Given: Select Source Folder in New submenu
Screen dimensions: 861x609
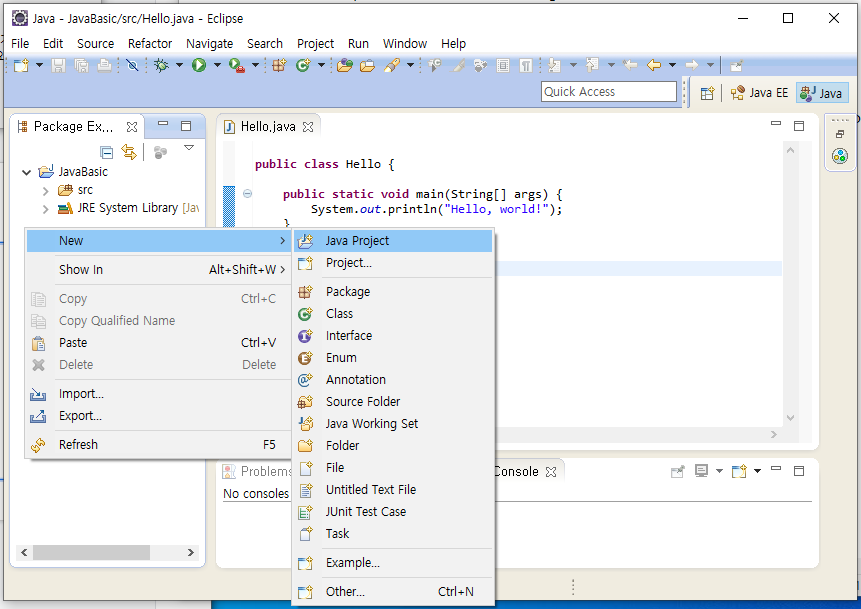Looking at the screenshot, I should coord(393,401).
